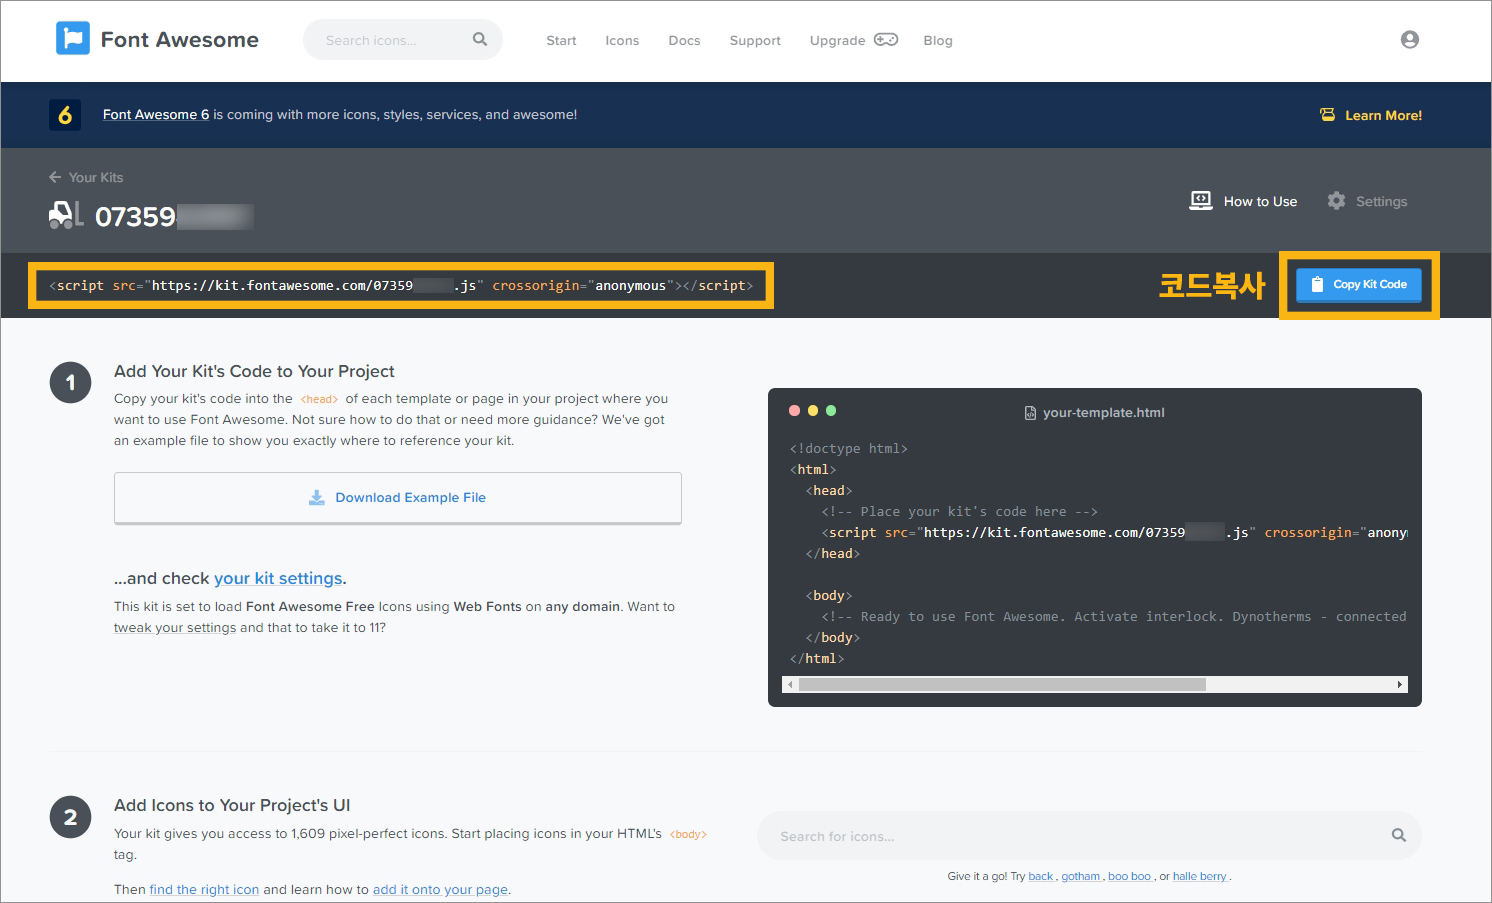Click the horizontal scrollbar in code sample
Viewport: 1492px width, 903px height.
(1002, 685)
